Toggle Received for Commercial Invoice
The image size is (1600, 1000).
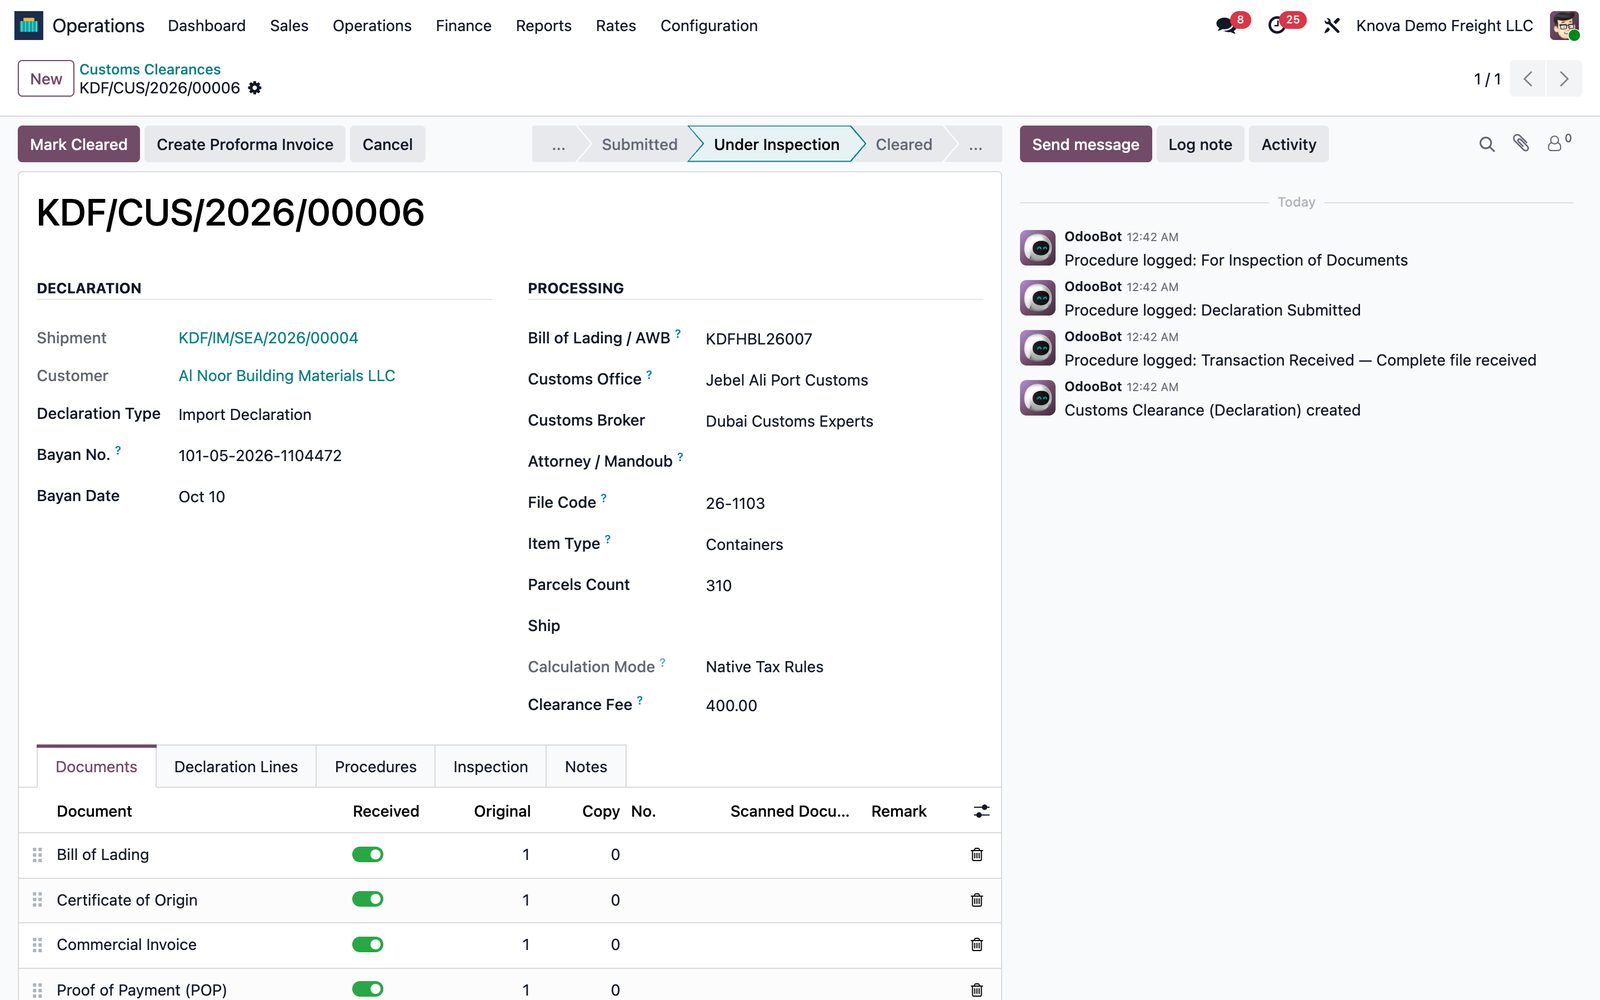click(368, 944)
